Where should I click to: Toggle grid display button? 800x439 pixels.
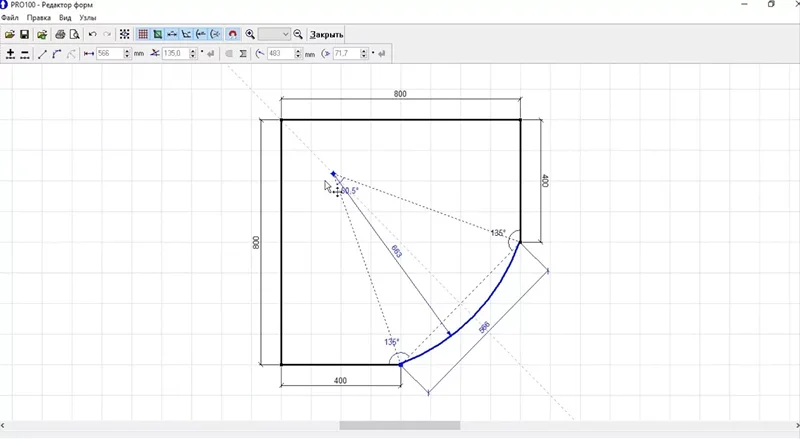[143, 34]
